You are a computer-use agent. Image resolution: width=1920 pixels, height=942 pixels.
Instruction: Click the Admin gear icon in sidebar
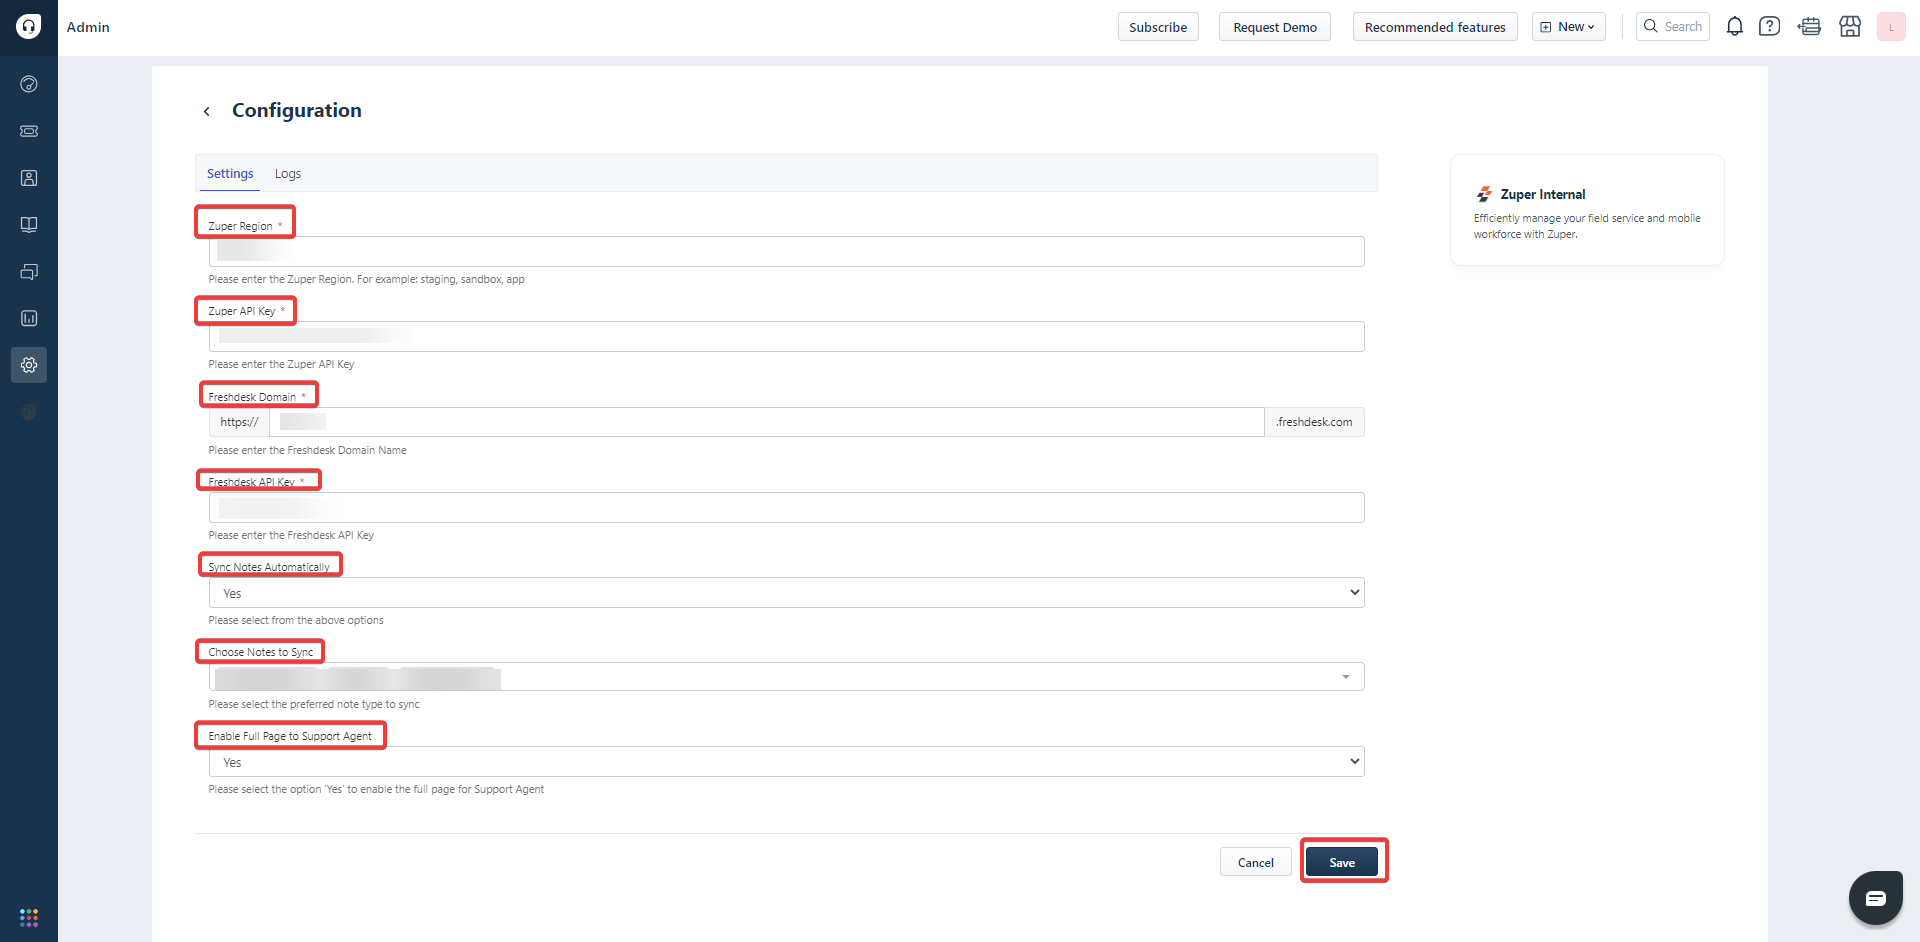click(29, 365)
